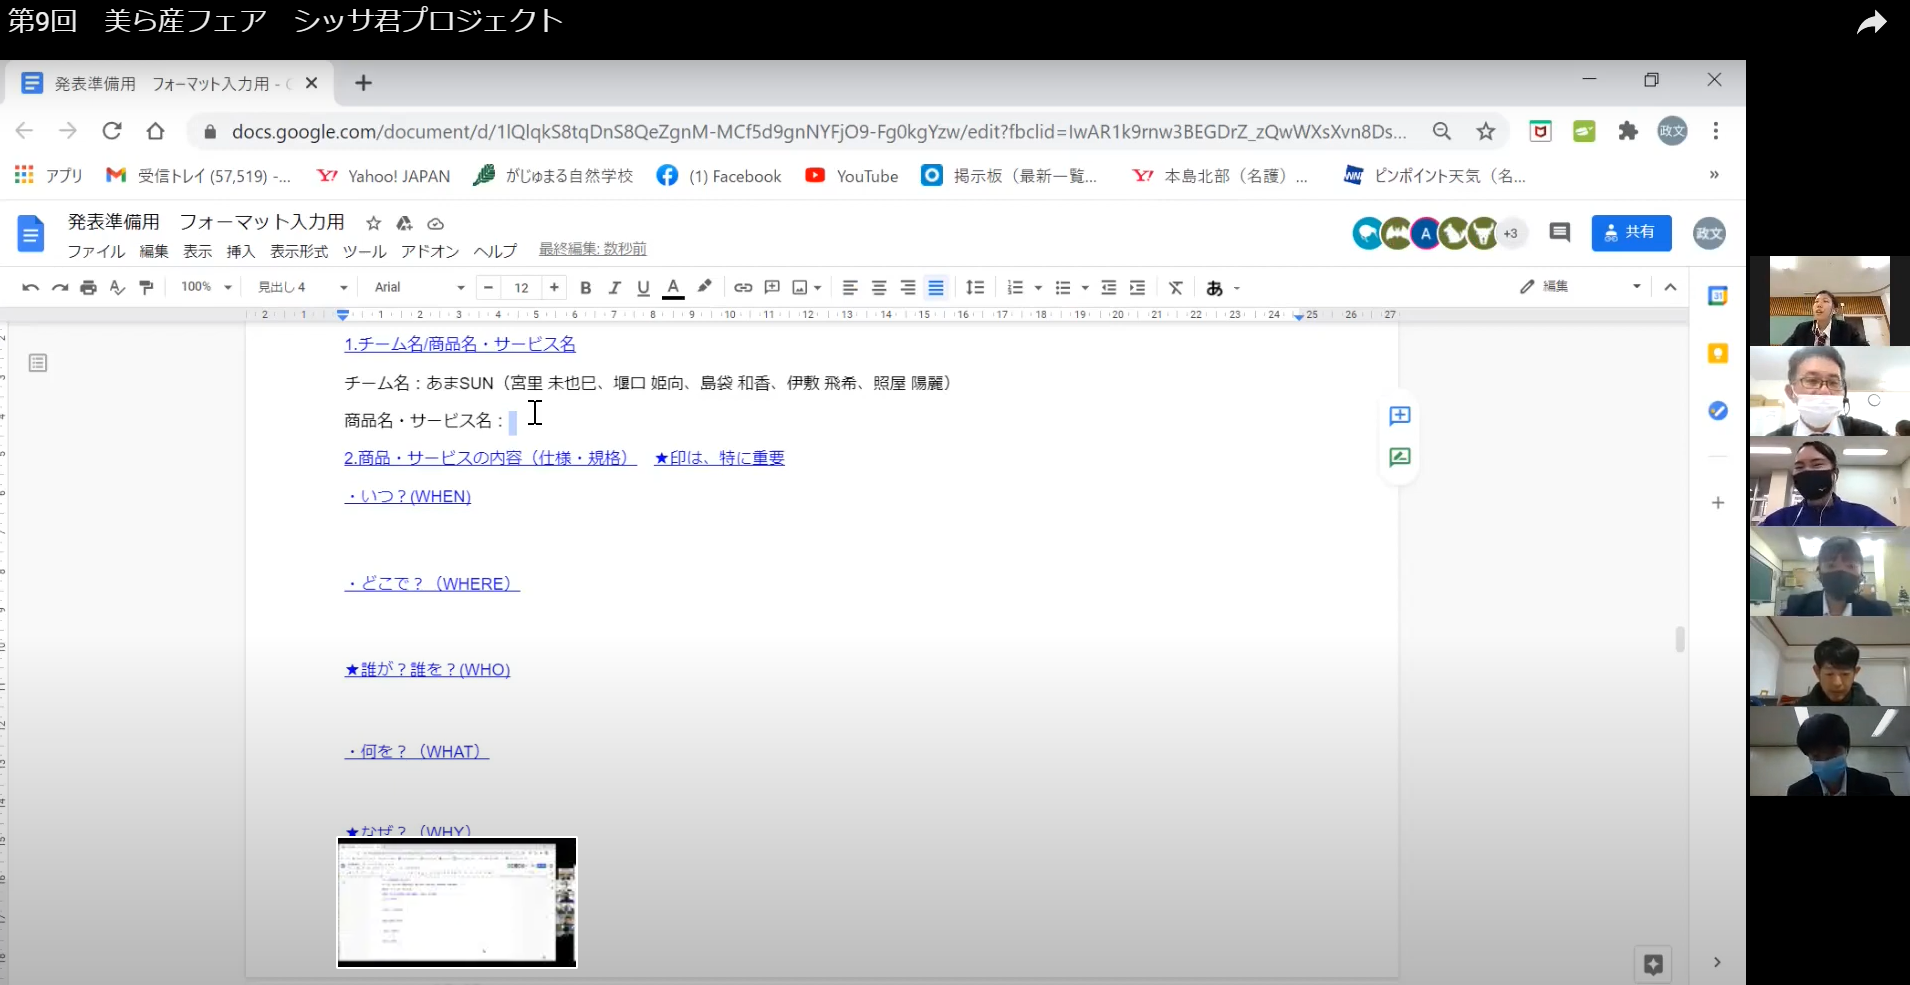Click the add comment icon beside page
Viewport: 1910px width, 985px height.
[x=1400, y=415]
